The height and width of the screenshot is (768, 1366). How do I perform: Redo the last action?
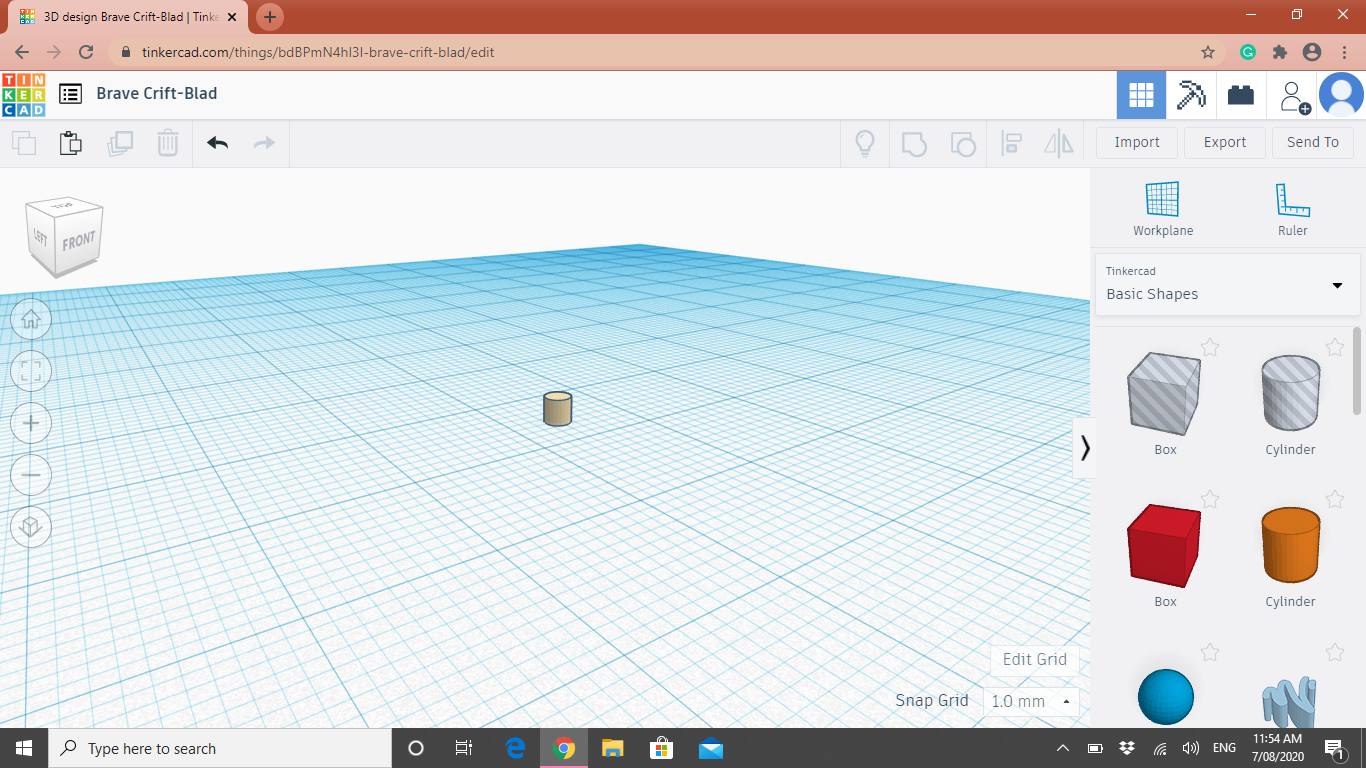coord(264,143)
